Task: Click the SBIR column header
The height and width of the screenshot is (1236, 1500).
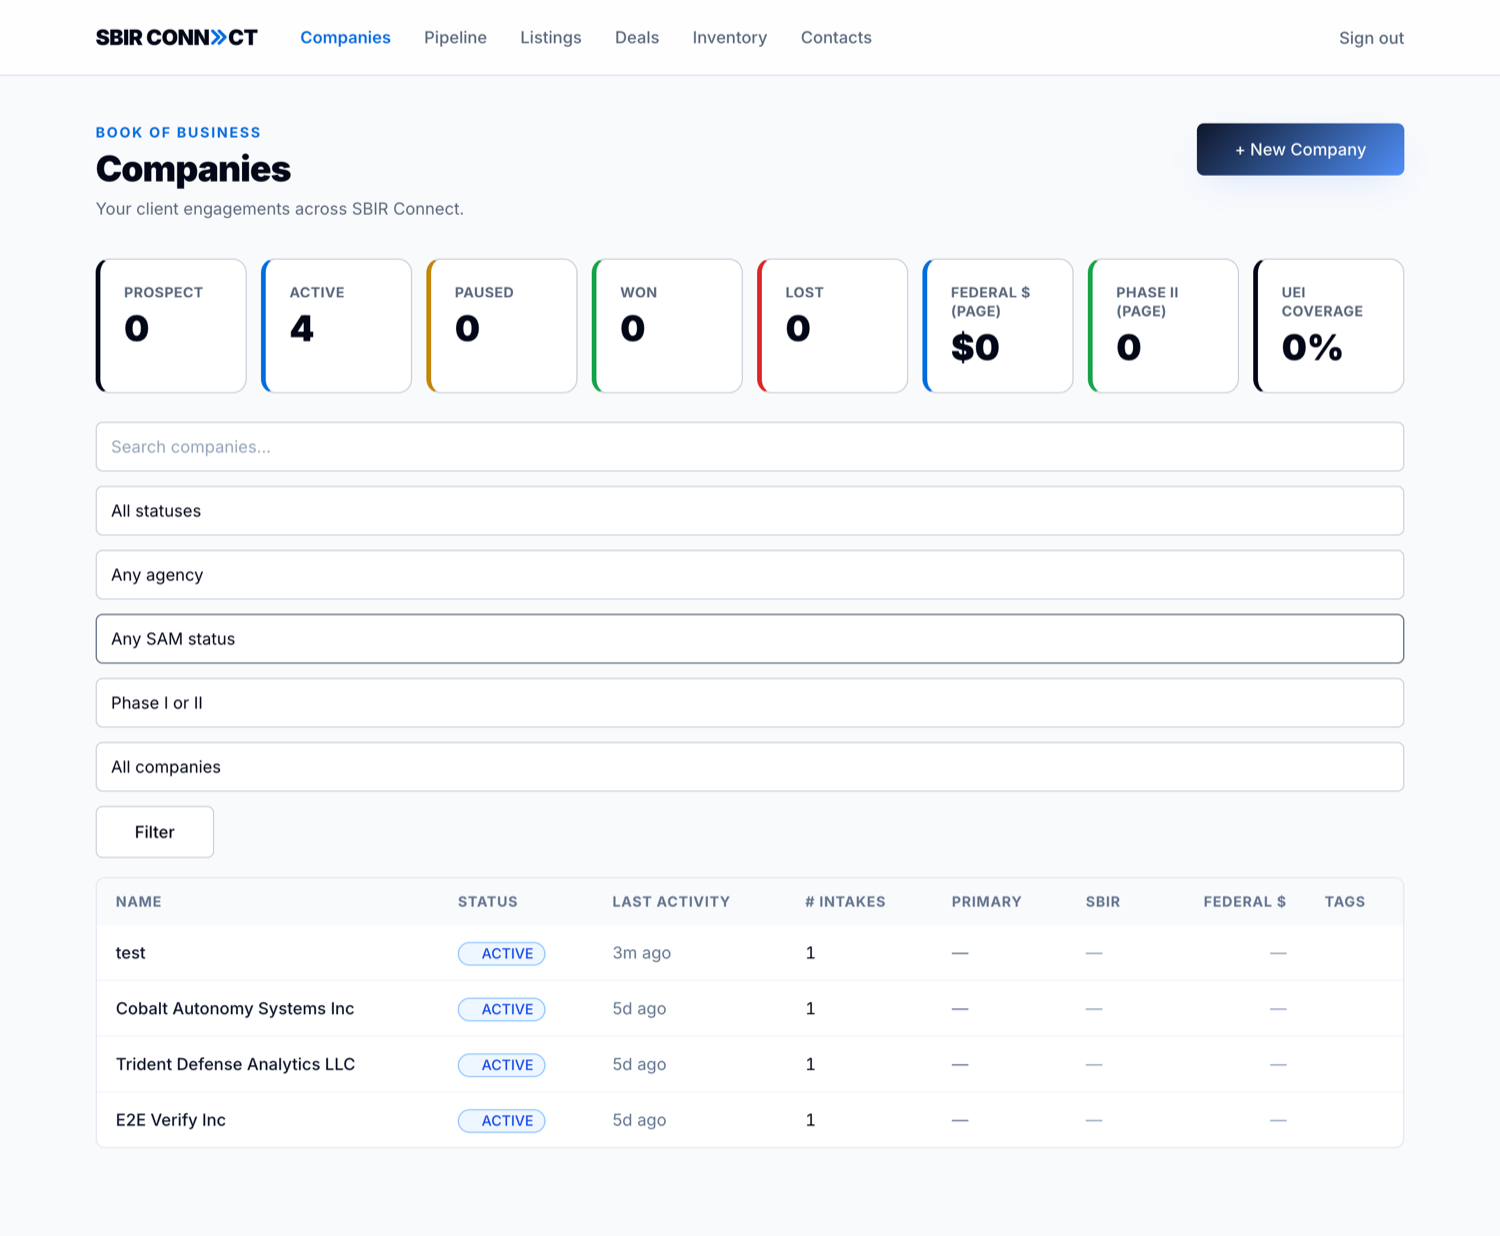Action: tap(1103, 901)
